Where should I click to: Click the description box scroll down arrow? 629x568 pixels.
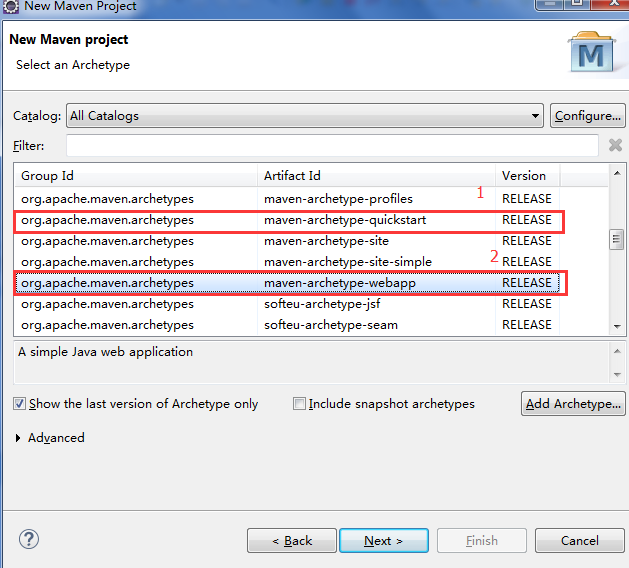(x=617, y=375)
